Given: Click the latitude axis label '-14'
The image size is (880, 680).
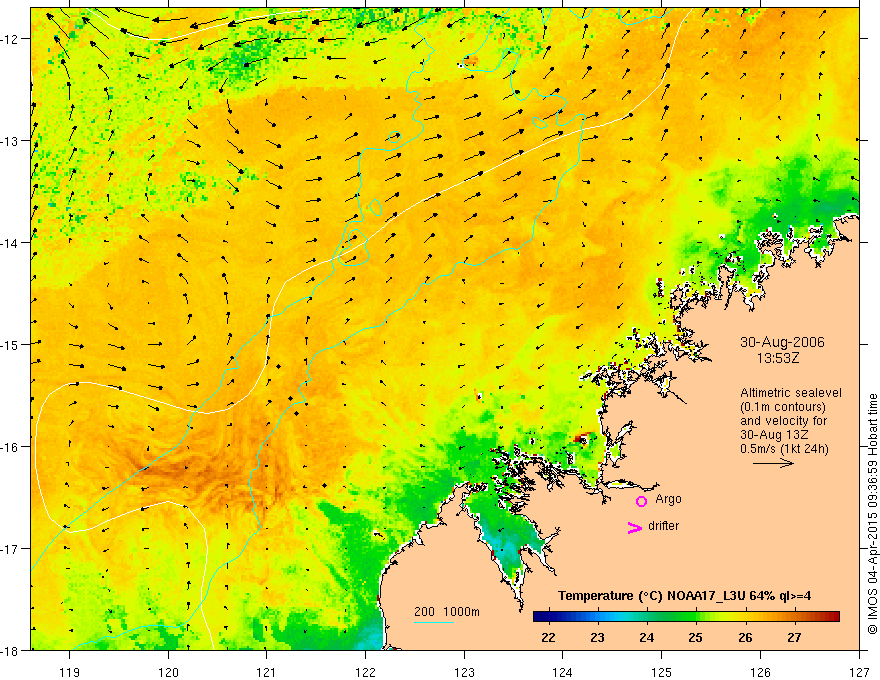Looking at the screenshot, I should [11, 242].
